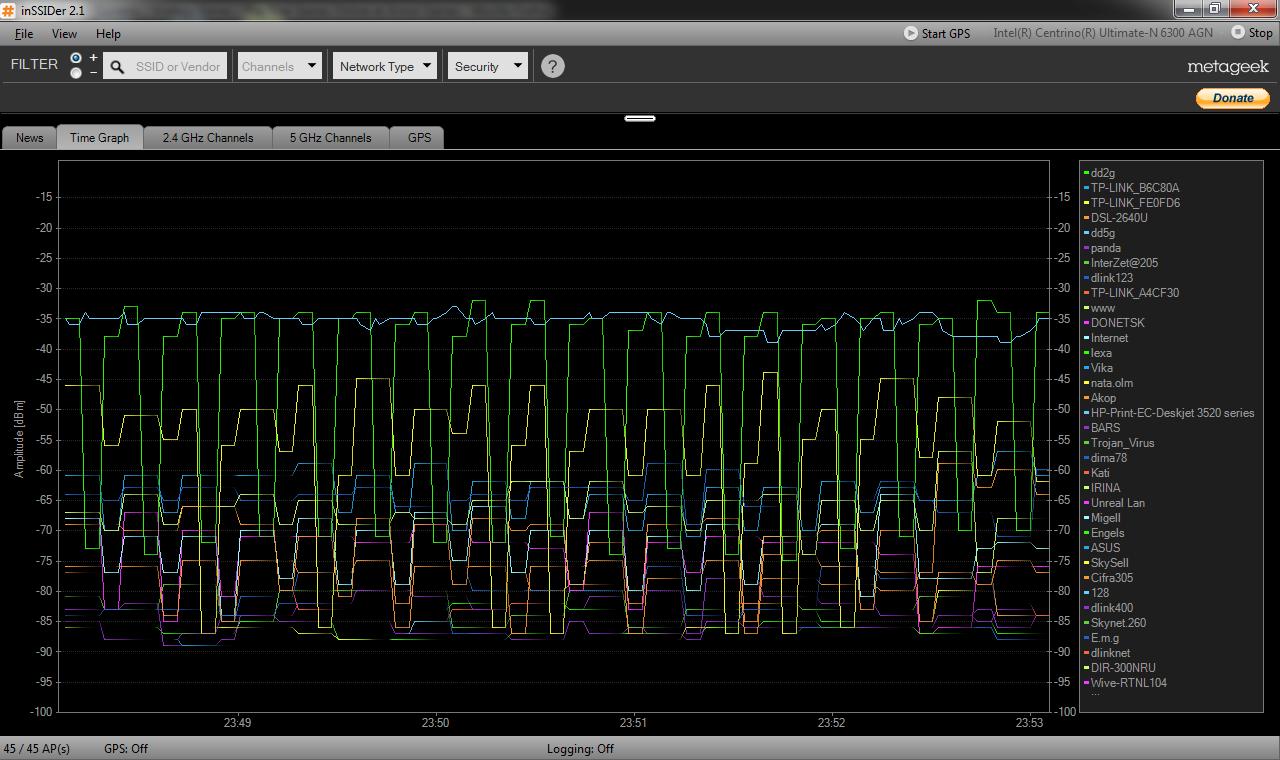Switch to the 2.4 GHz Channels tab
Screen dimensions: 1280x760
(x=208, y=138)
